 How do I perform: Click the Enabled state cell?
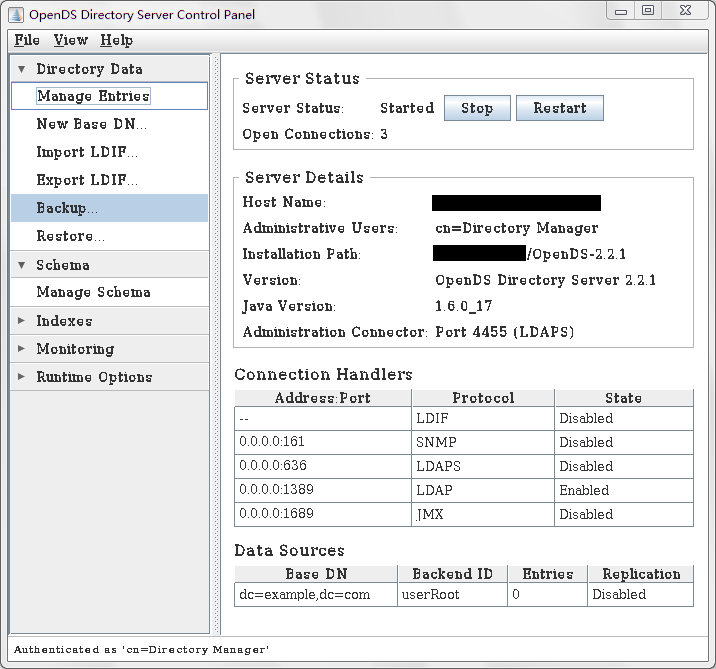coord(624,490)
